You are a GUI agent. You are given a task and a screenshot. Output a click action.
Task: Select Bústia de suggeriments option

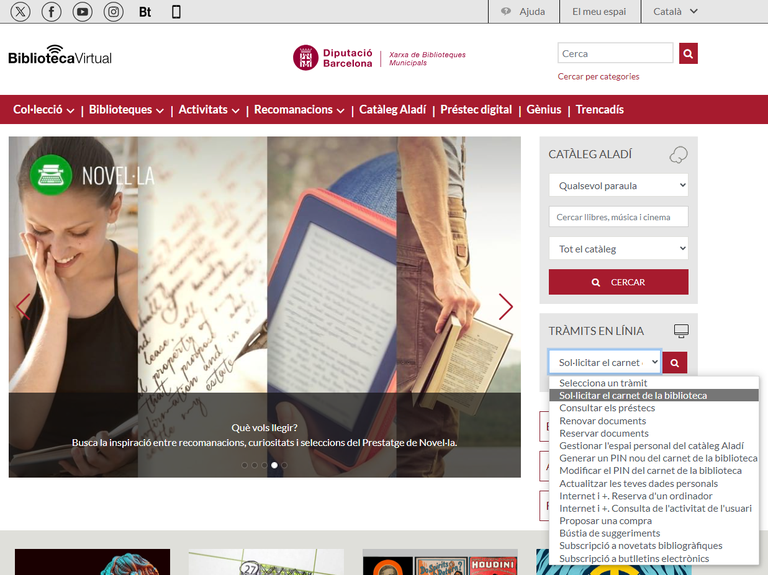(654, 533)
